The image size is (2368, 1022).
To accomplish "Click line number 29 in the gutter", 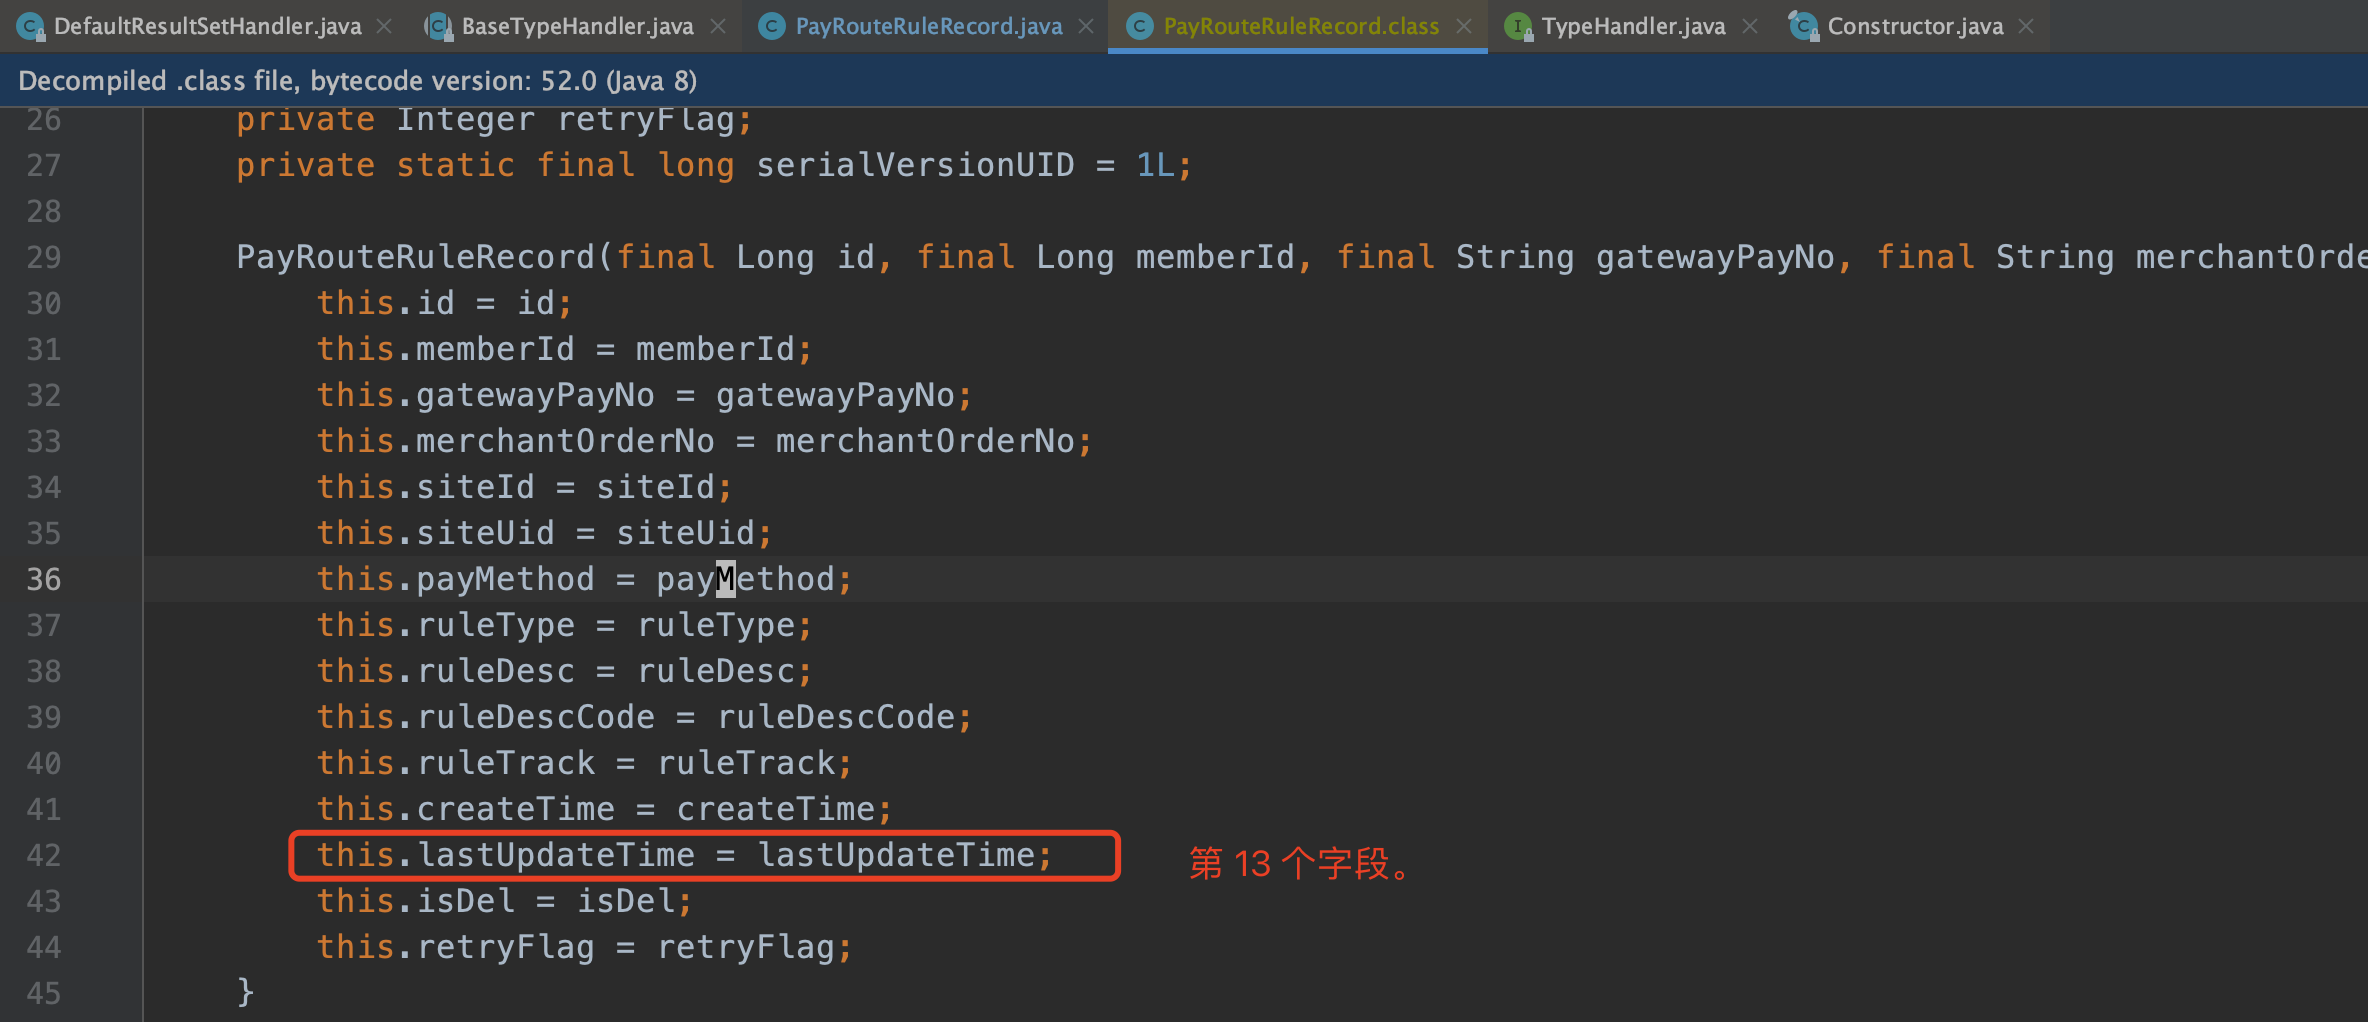I will [x=44, y=258].
